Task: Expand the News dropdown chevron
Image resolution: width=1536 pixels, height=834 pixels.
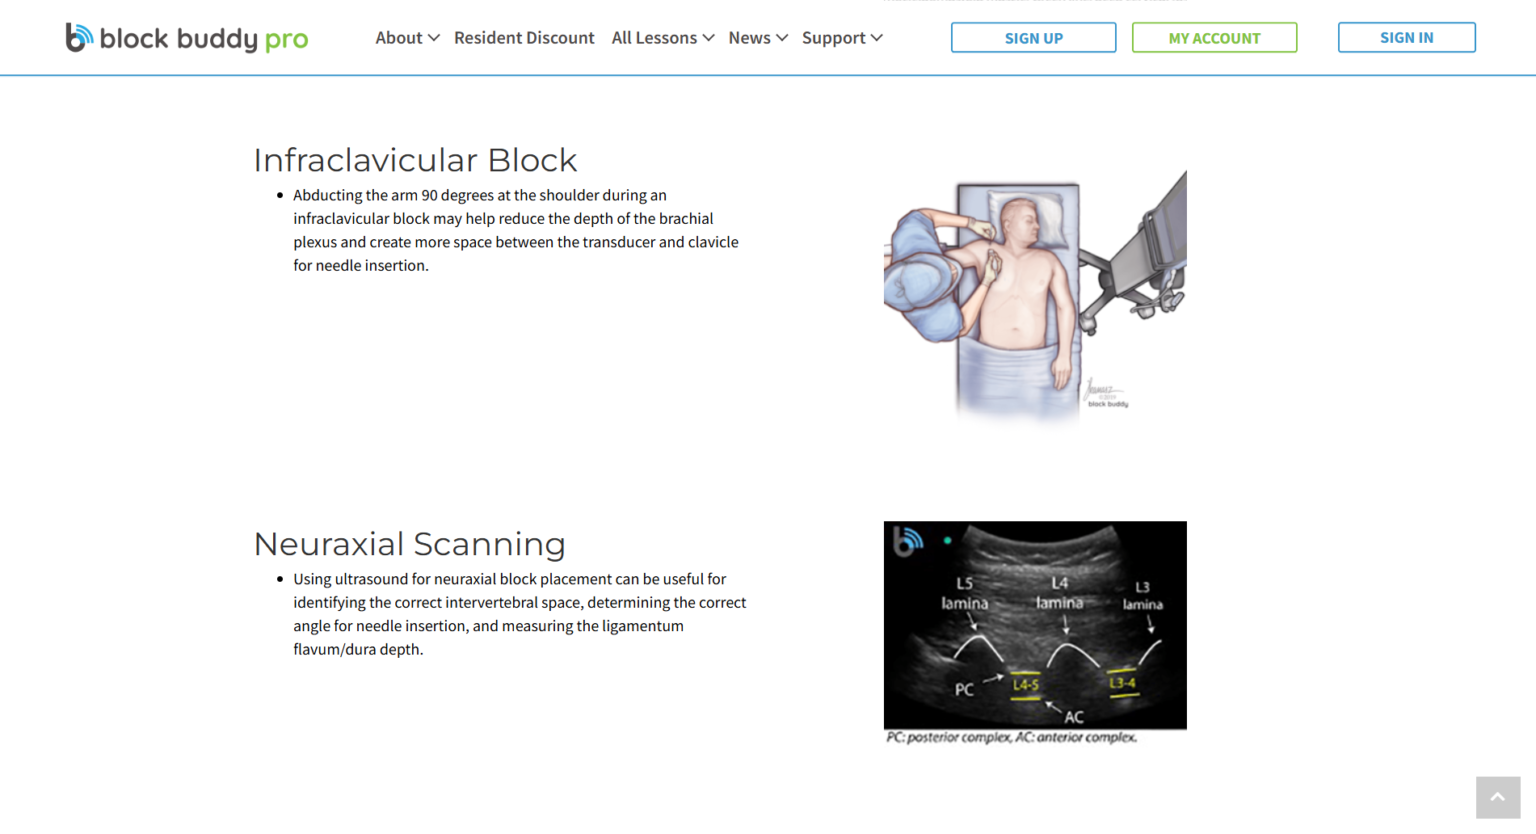Action: [x=782, y=38]
